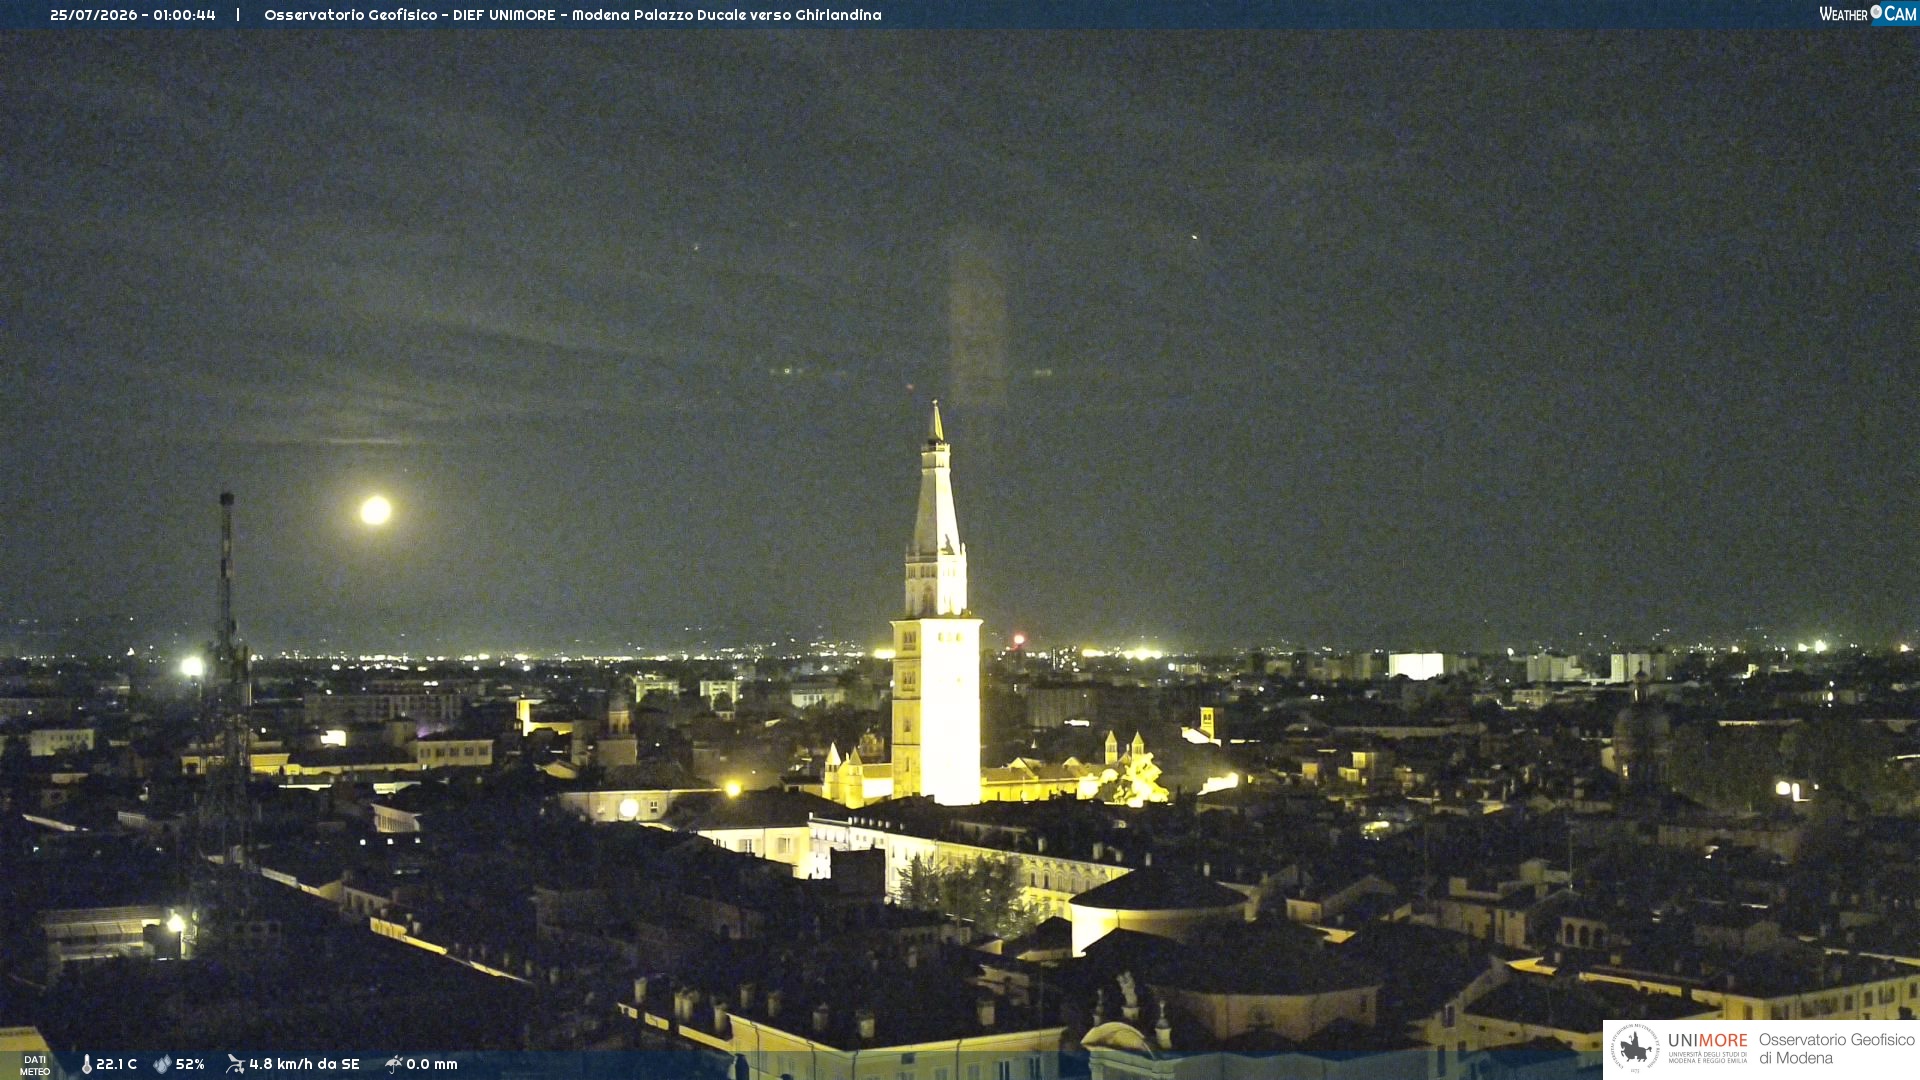Click the WeatherCam logo
Image resolution: width=1920 pixels, height=1080 pixels.
[1867, 13]
